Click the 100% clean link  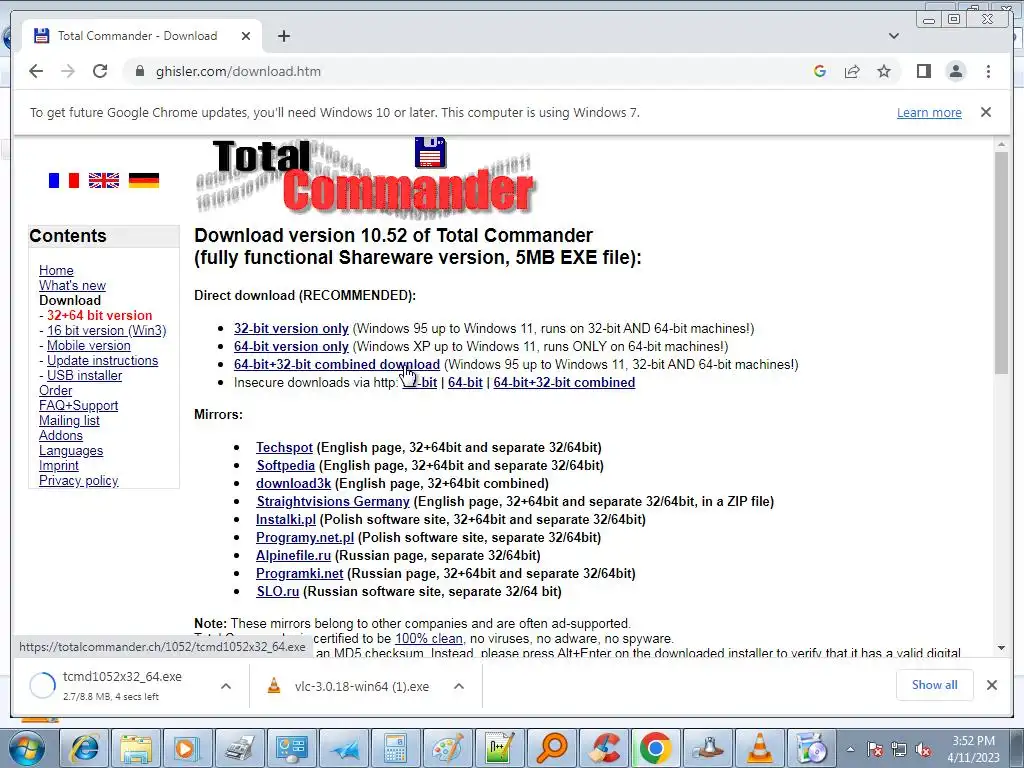tap(428, 639)
